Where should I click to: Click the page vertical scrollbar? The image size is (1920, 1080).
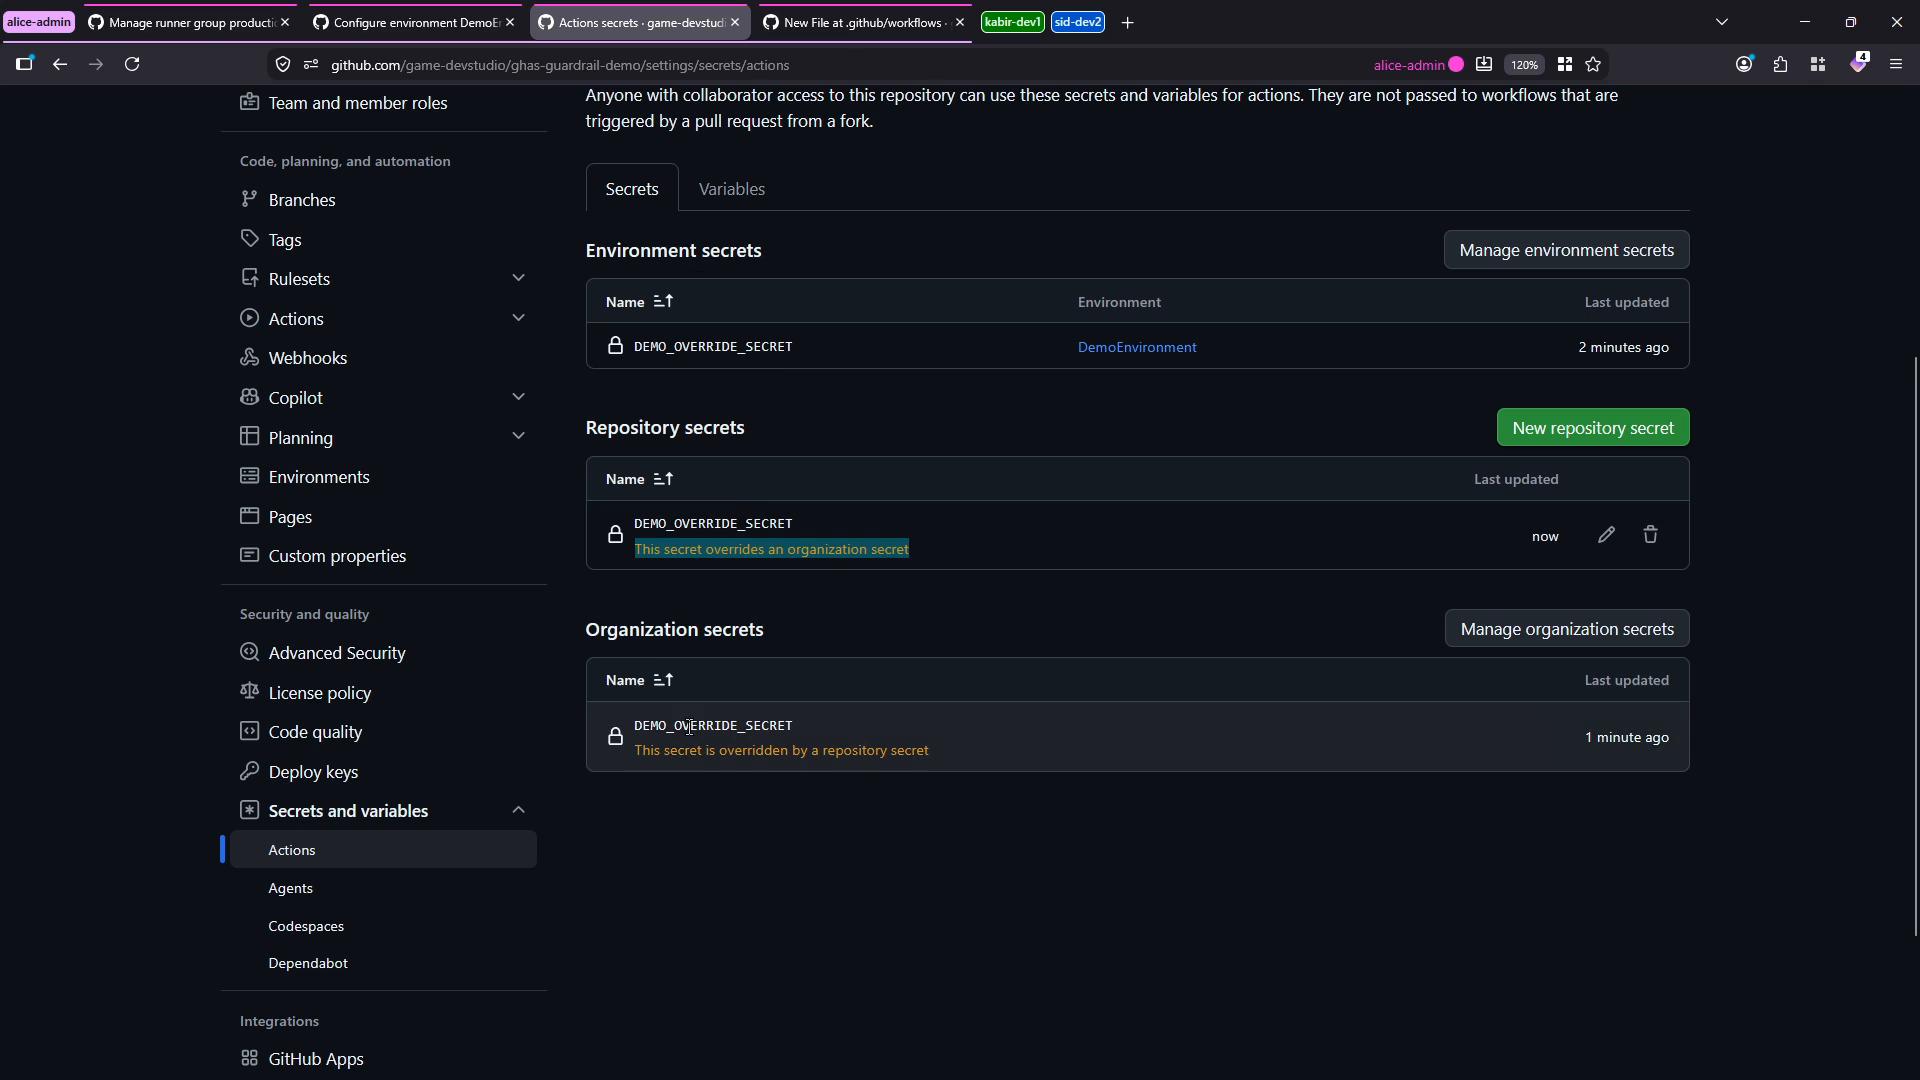tap(1915, 646)
